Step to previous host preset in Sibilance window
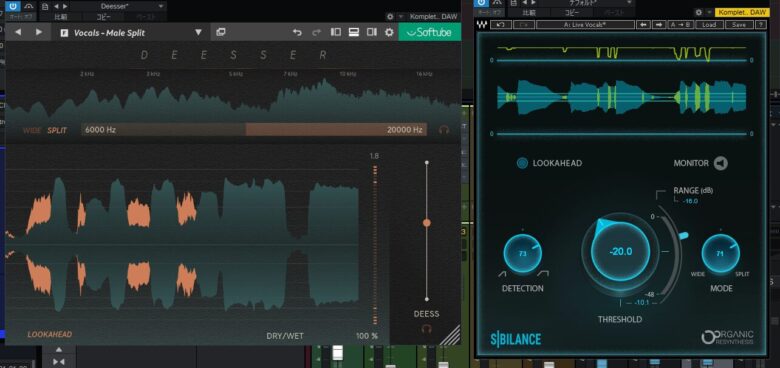This screenshot has width=780, height=368. 524,2
